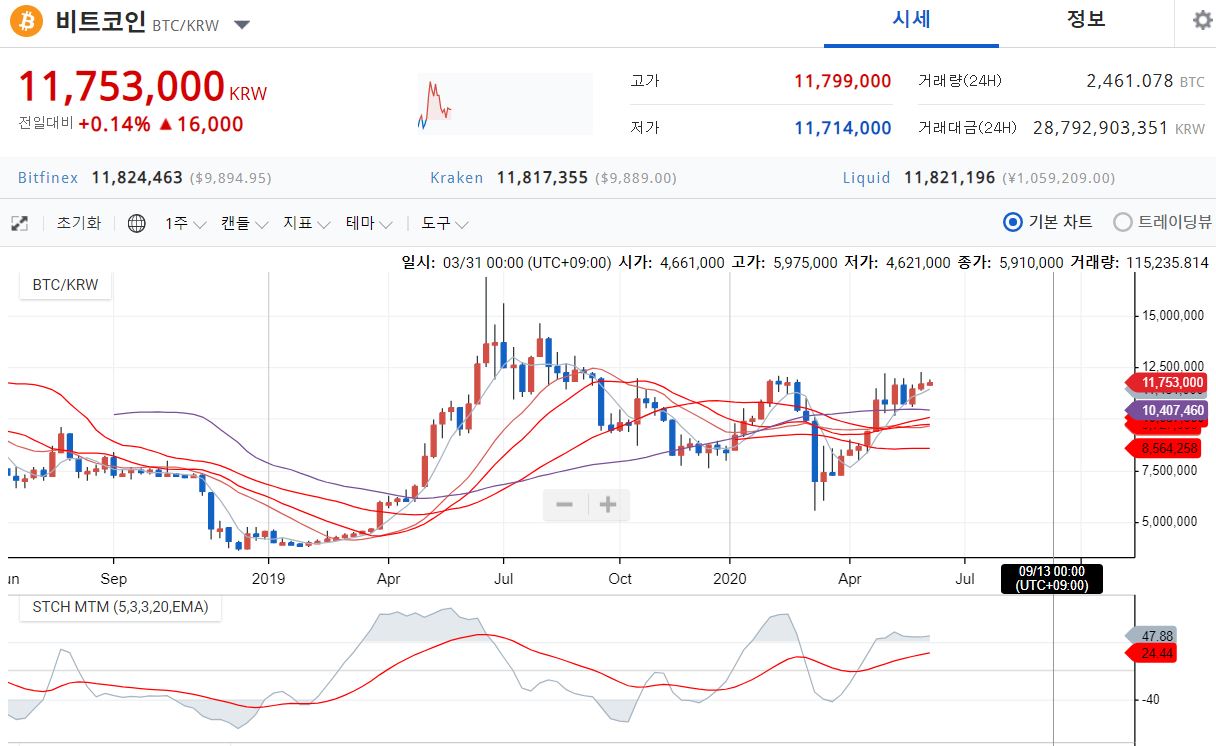
Task: Click the mini price sparkline thumbnail
Action: tap(436, 104)
